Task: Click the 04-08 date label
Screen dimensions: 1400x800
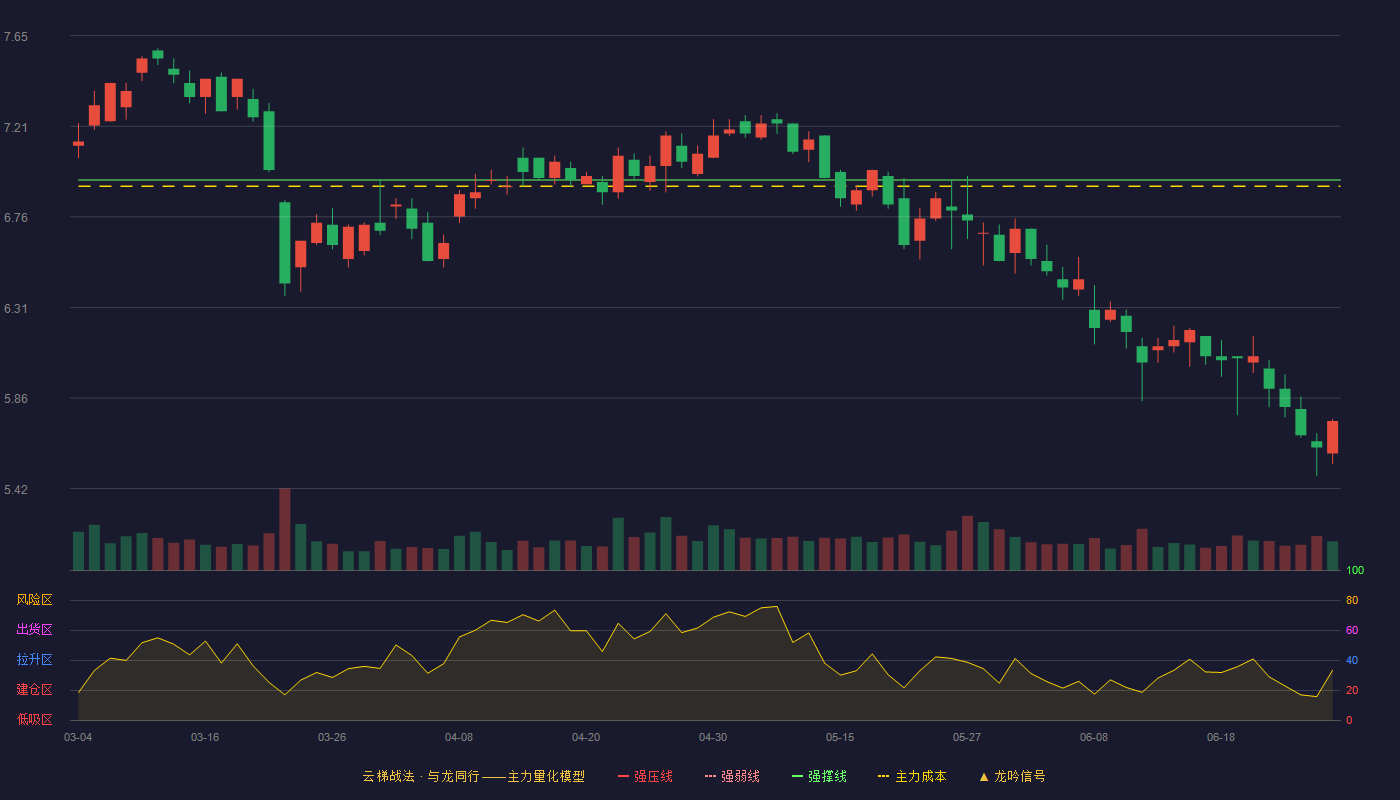Action: (x=459, y=737)
